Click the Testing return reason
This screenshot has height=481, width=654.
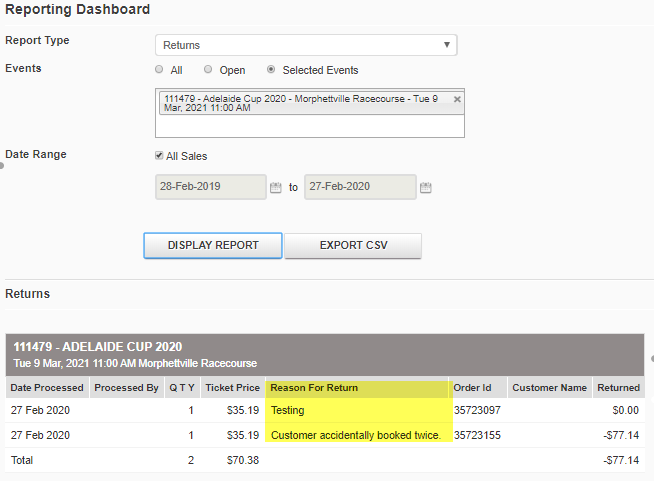click(287, 410)
